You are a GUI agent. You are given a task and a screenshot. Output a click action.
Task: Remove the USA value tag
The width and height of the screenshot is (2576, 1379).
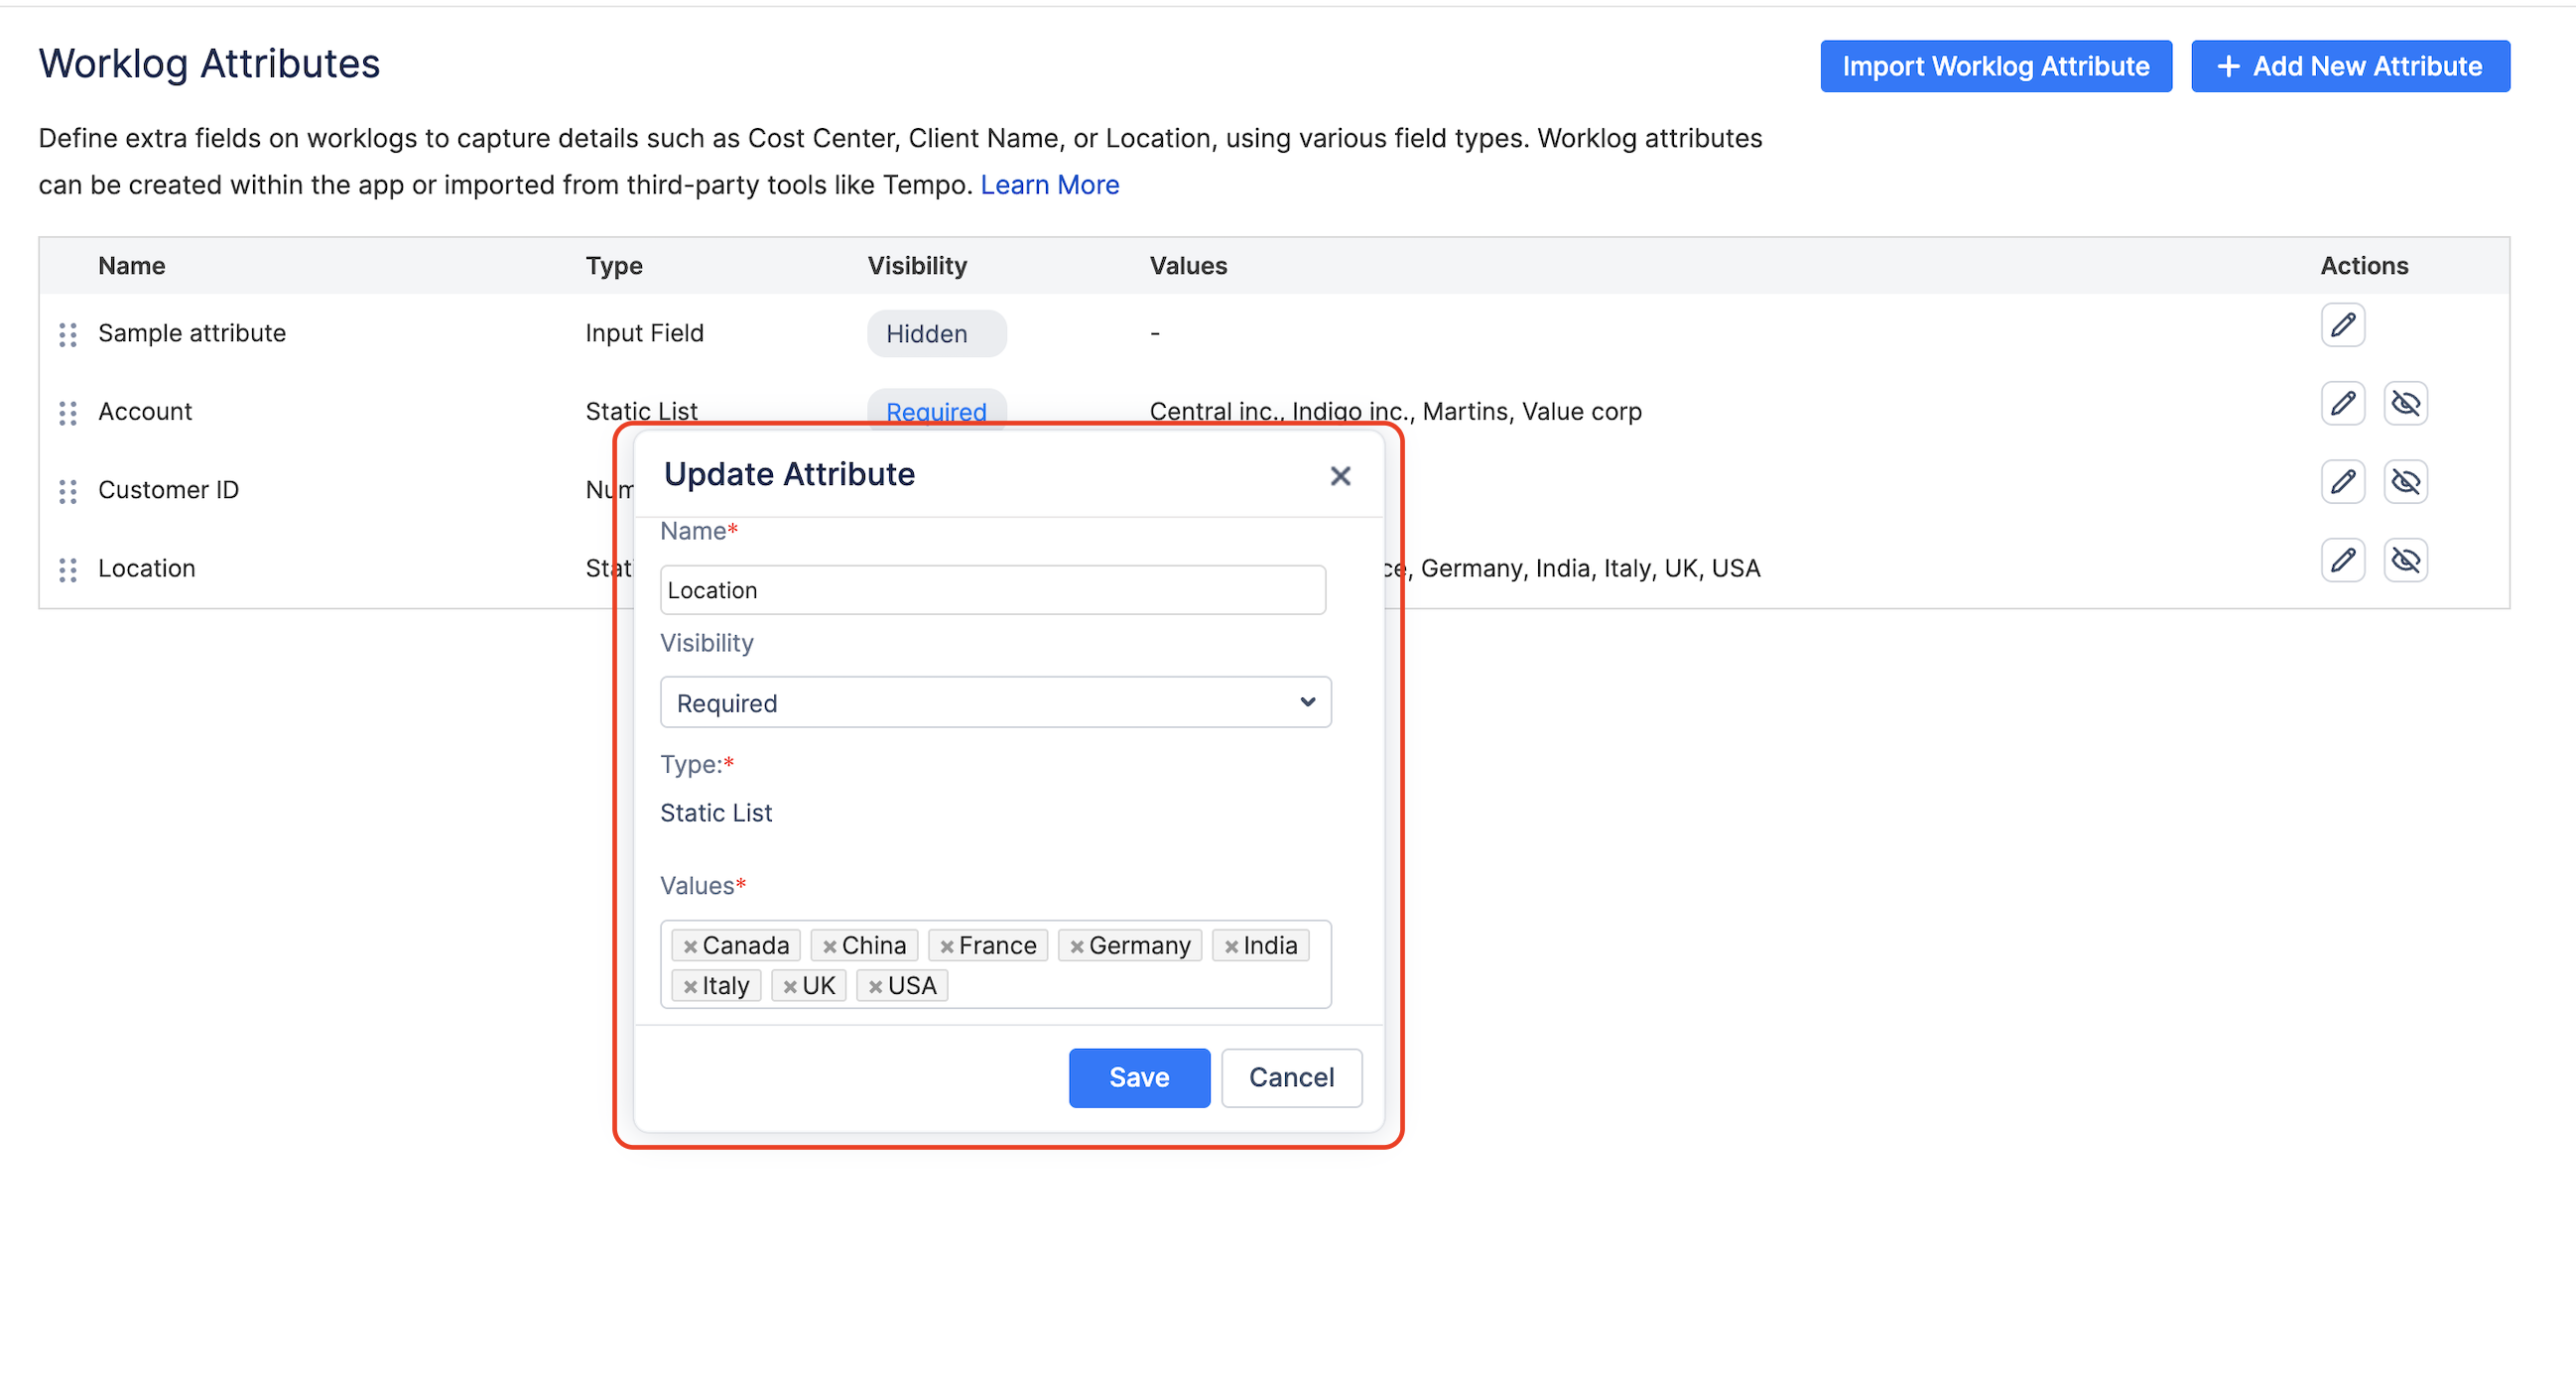pyautogui.click(x=875, y=987)
